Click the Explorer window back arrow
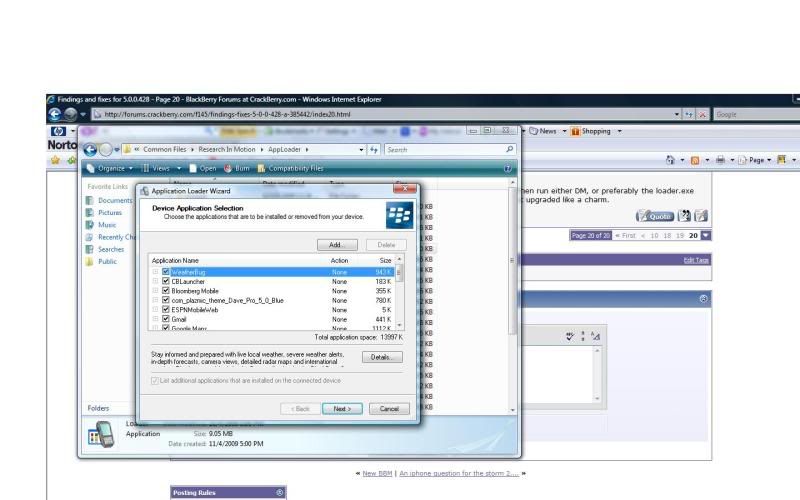The height and width of the screenshot is (500, 800). 90,149
